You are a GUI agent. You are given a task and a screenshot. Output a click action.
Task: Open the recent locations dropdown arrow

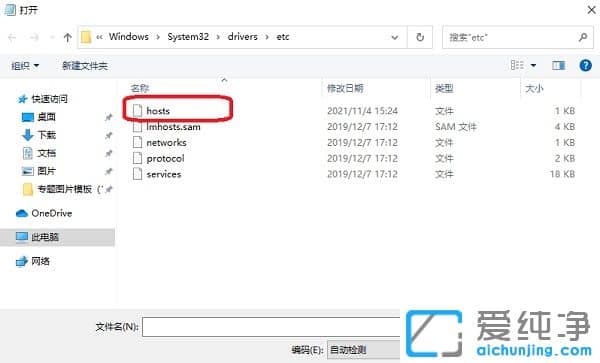[x=52, y=37]
